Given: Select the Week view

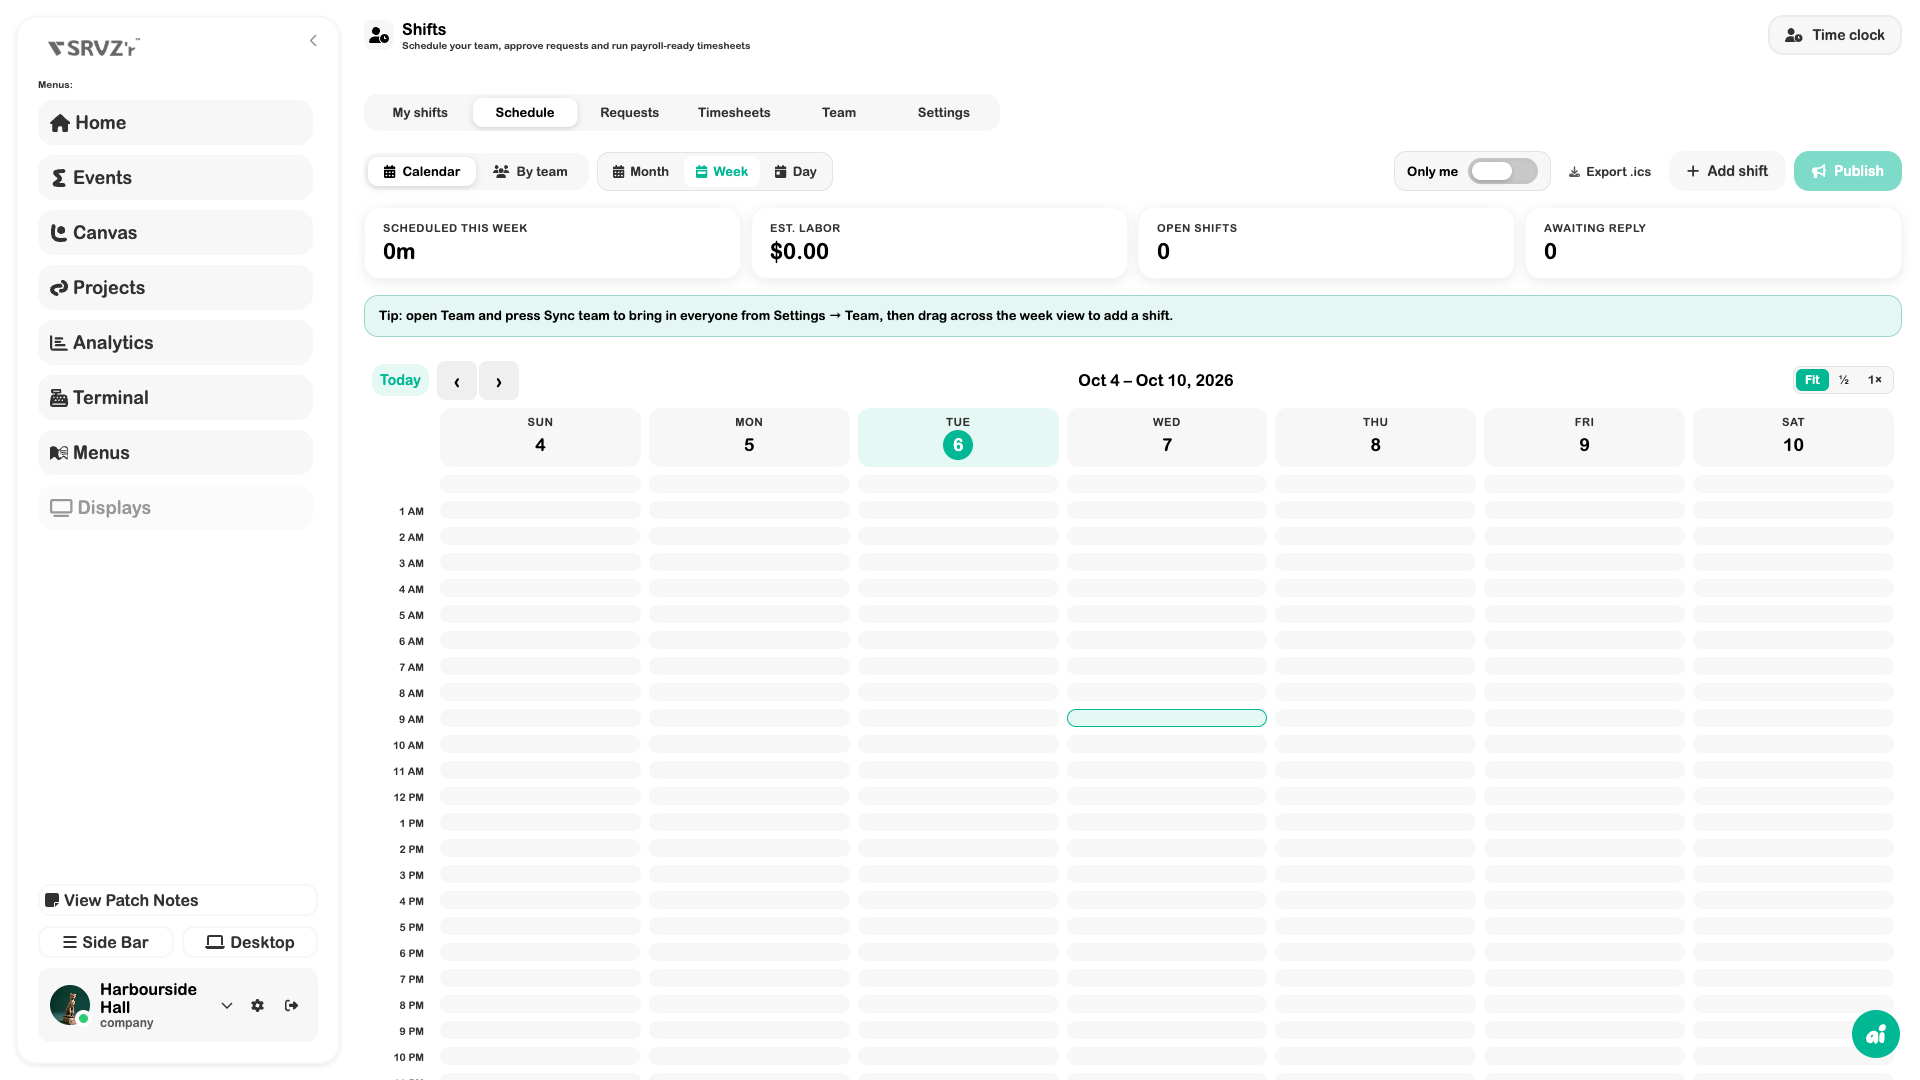Looking at the screenshot, I should [722, 172].
